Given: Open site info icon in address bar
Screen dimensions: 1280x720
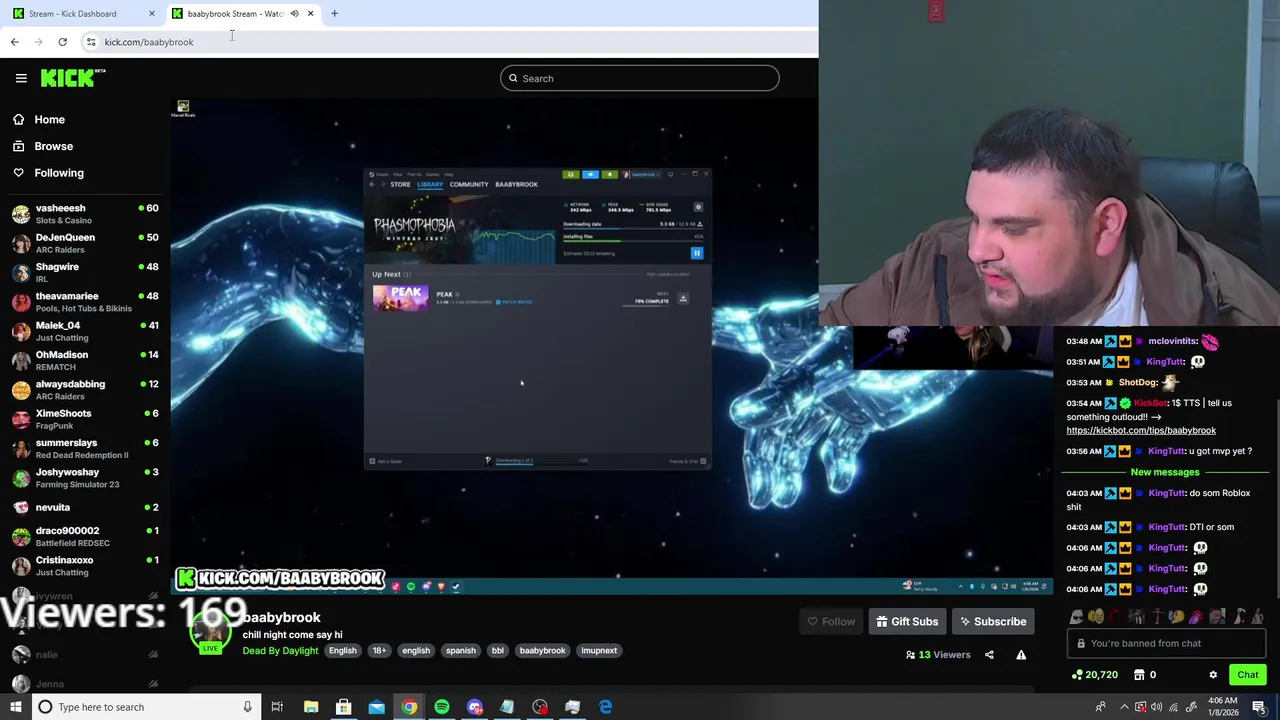Looking at the screenshot, I should click(x=91, y=42).
